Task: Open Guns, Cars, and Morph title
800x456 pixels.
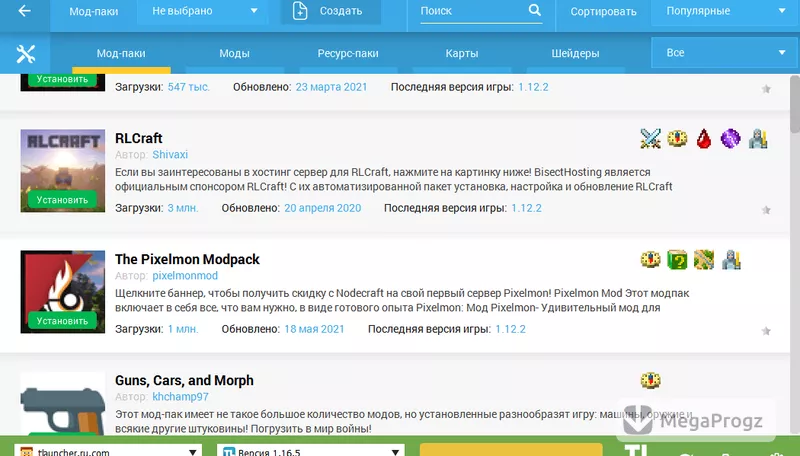Action: tap(184, 381)
